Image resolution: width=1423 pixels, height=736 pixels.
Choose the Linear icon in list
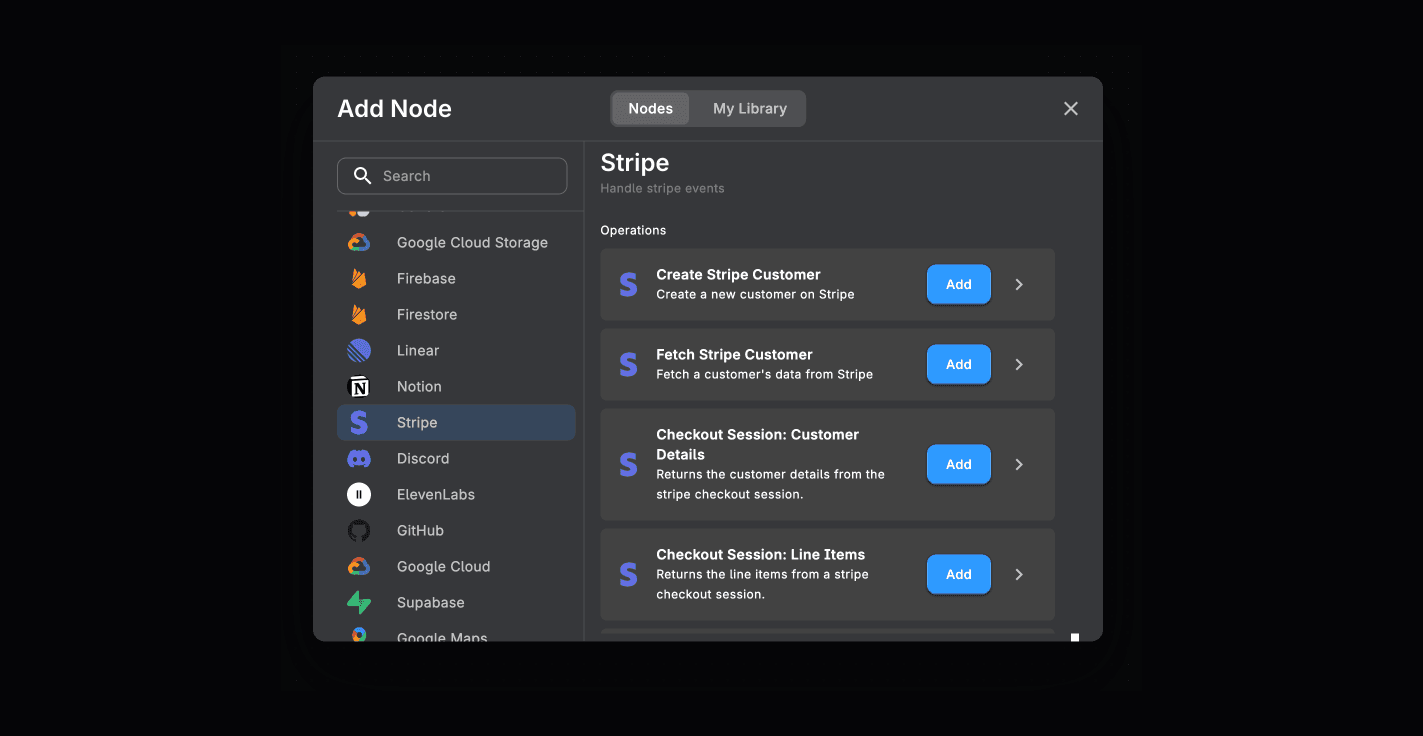(x=359, y=351)
